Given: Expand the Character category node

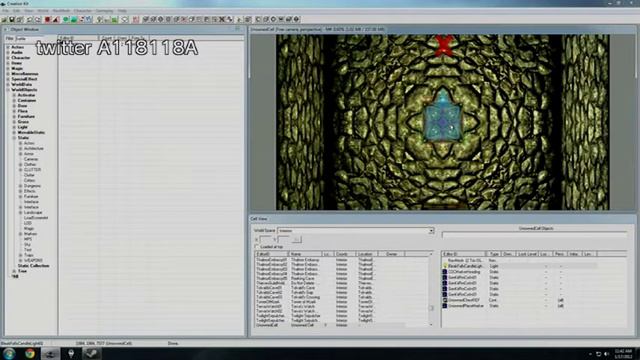Looking at the screenshot, I should point(8,58).
